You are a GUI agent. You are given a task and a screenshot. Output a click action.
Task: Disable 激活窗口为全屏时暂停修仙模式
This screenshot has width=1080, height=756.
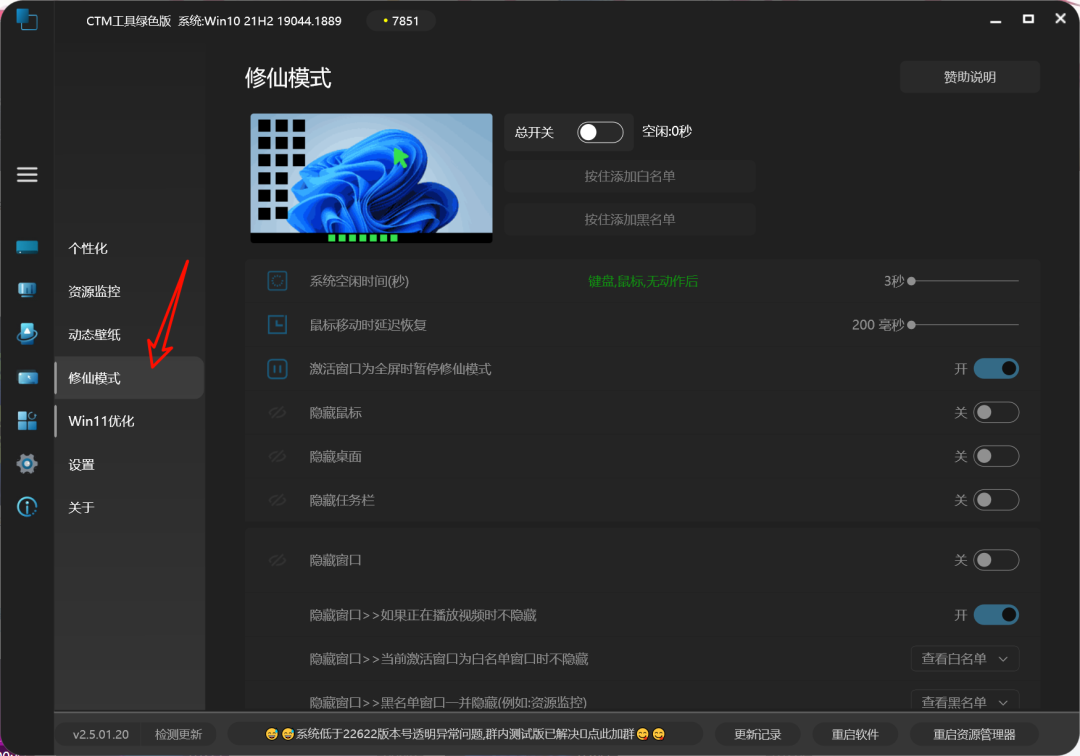coord(996,368)
